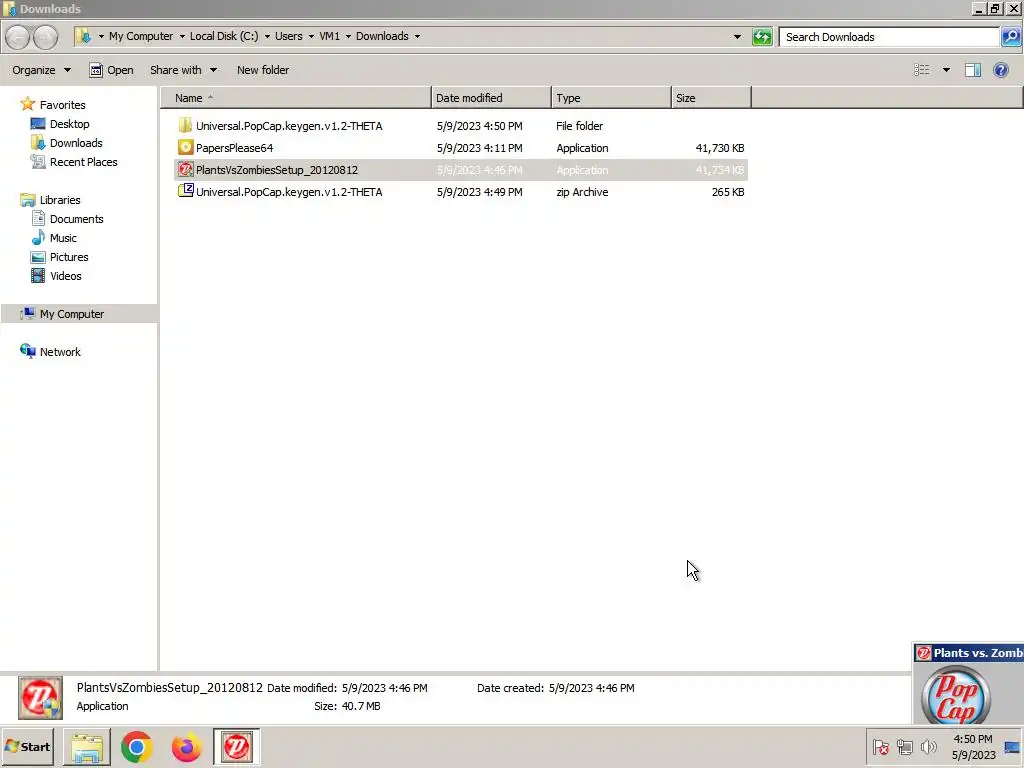Click the New folder button
Viewport: 1024px width, 768px height.
coord(263,70)
